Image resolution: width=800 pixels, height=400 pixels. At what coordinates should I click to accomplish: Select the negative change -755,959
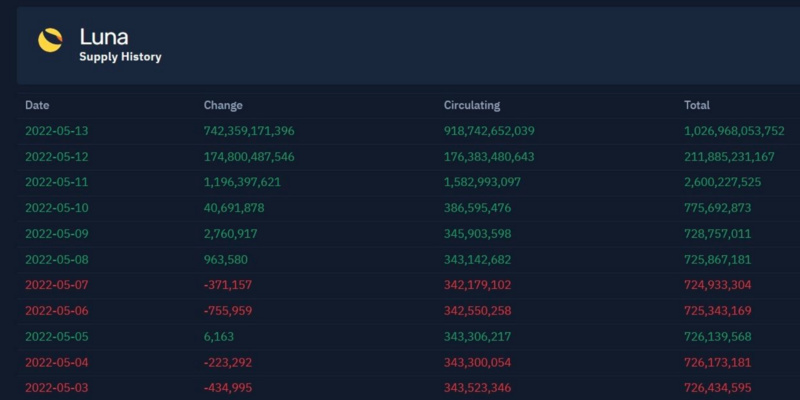(227, 310)
